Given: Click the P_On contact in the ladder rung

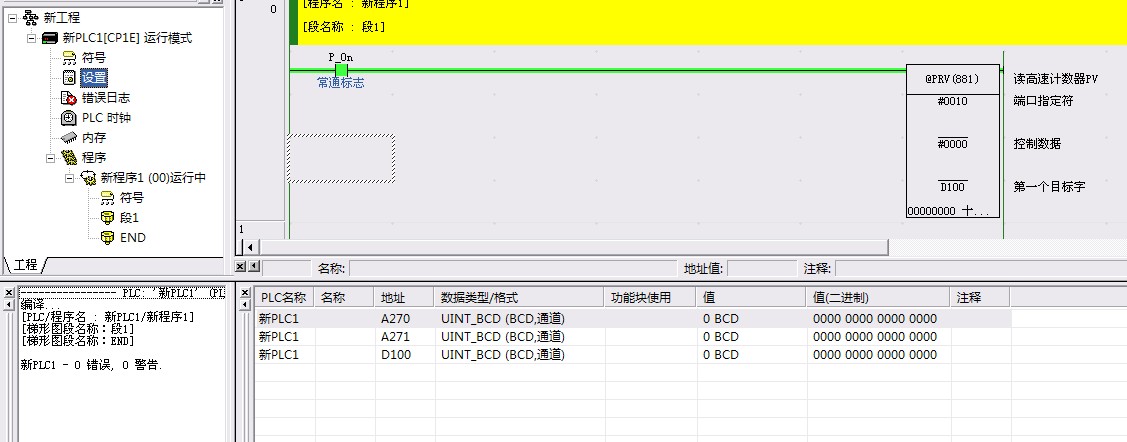Looking at the screenshot, I should click(x=341, y=69).
